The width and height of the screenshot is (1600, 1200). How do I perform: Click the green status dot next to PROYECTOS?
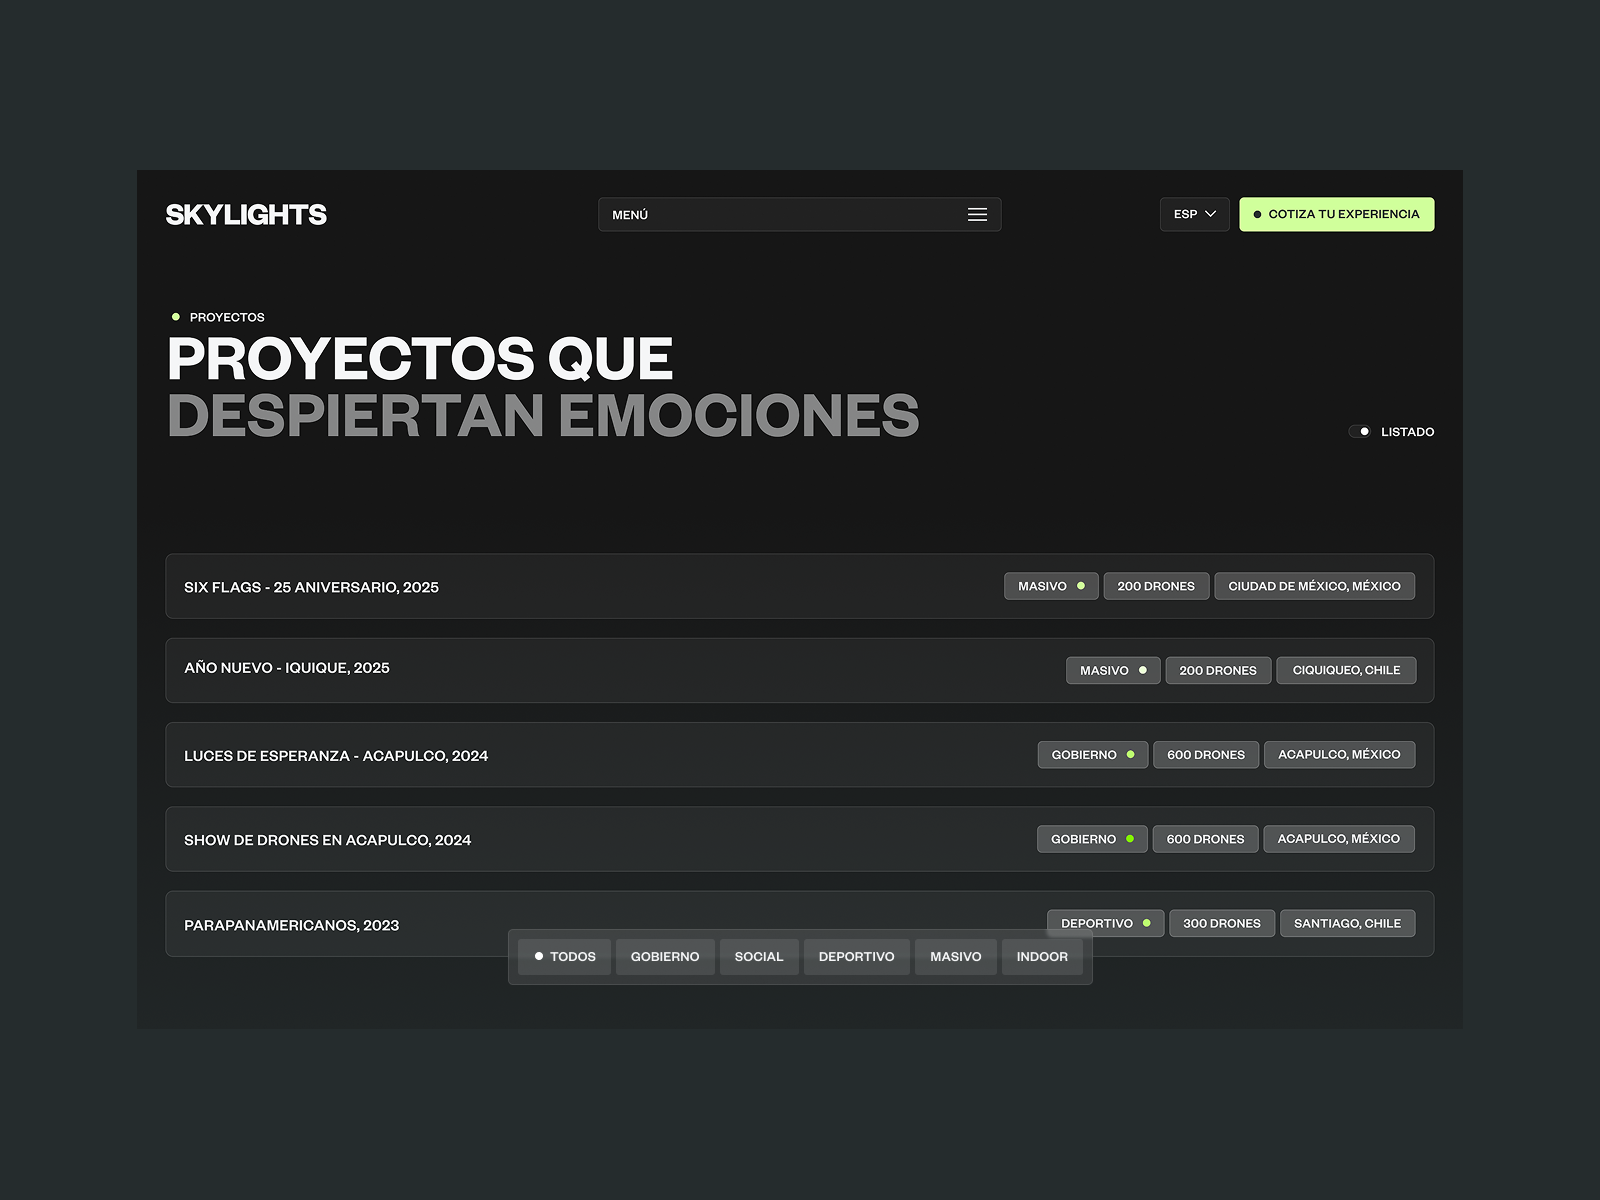(176, 316)
